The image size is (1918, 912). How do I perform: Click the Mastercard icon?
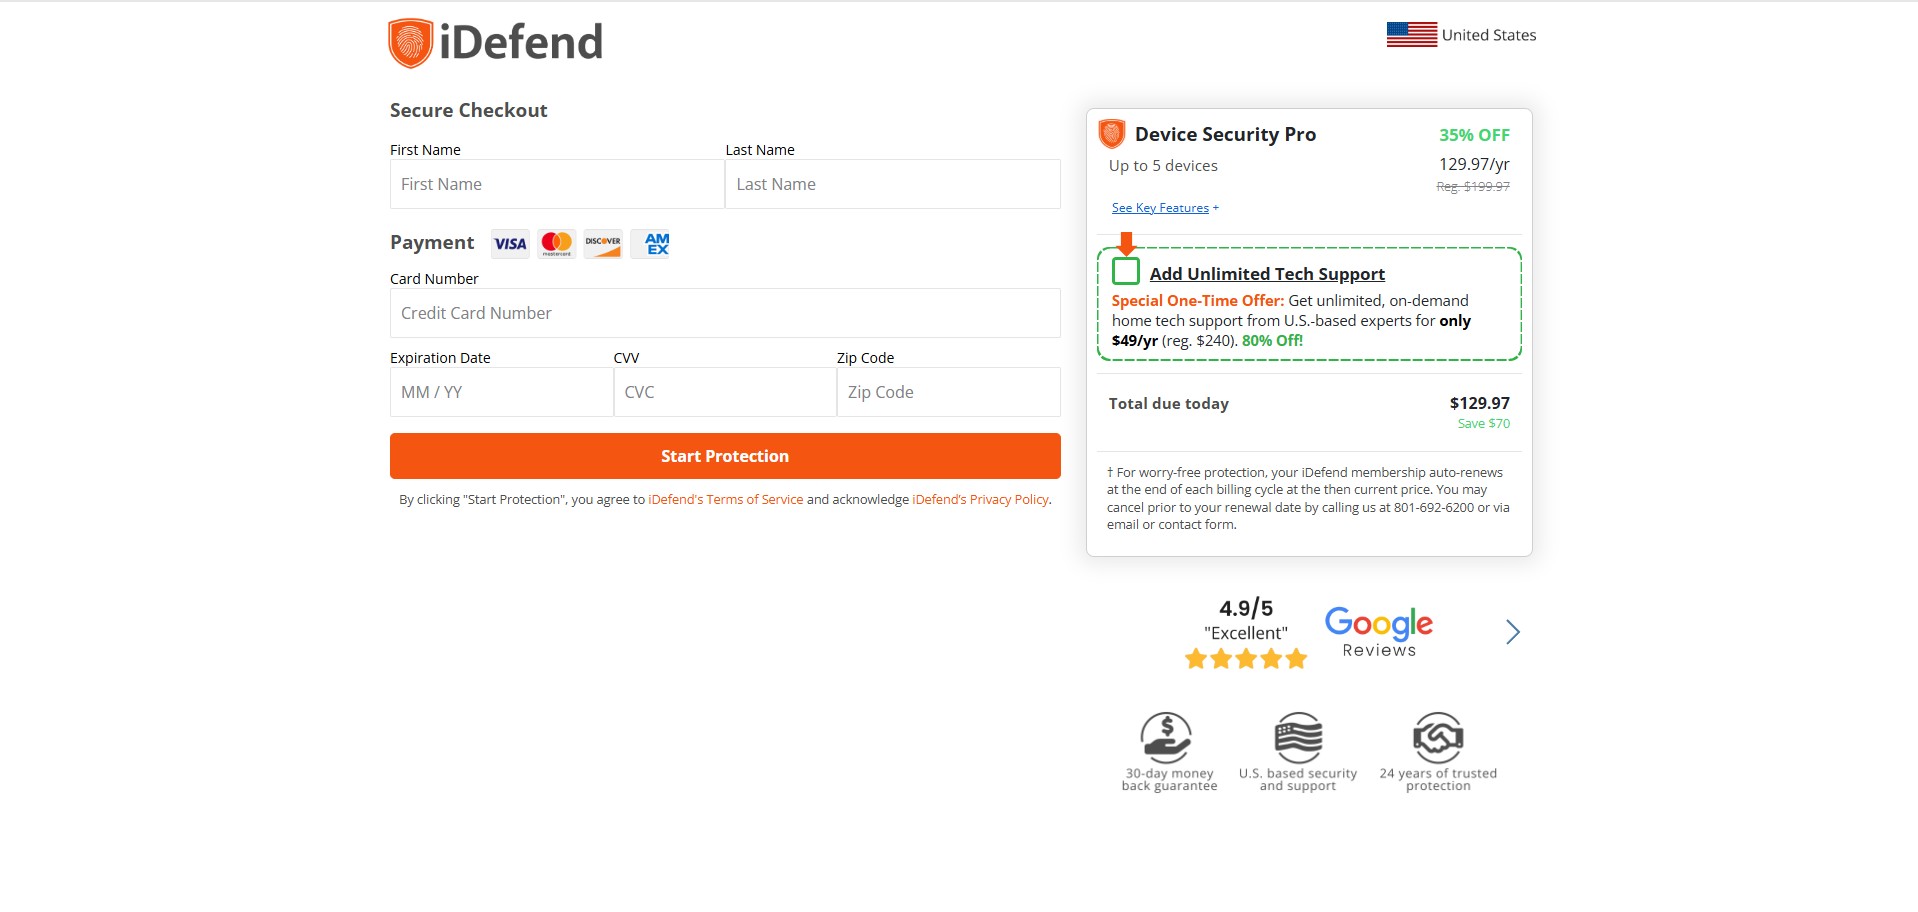pos(557,244)
